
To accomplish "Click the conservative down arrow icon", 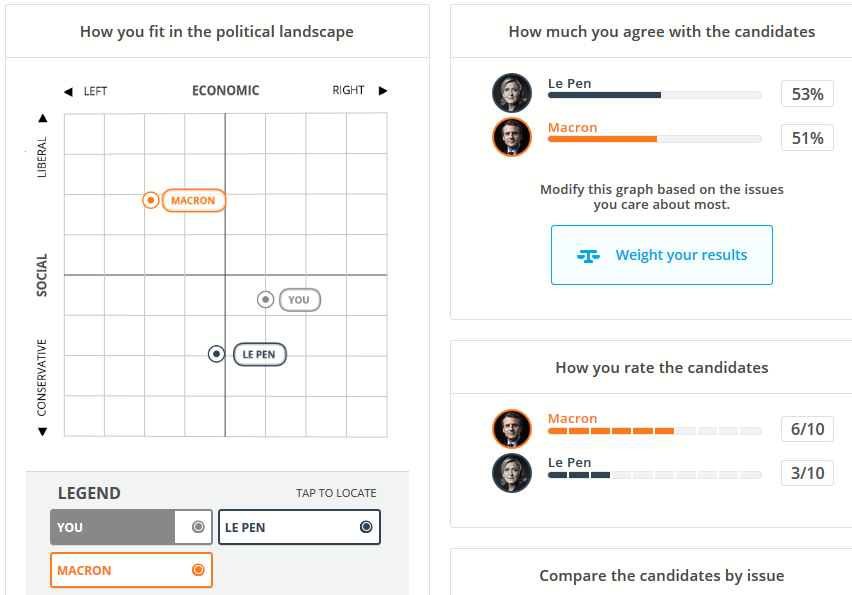I will pyautogui.click(x=42, y=431).
